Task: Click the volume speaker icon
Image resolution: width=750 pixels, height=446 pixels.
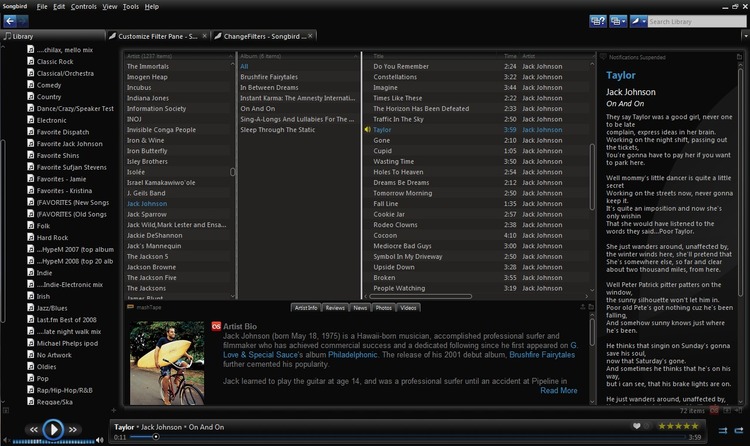Action: (x=99, y=440)
